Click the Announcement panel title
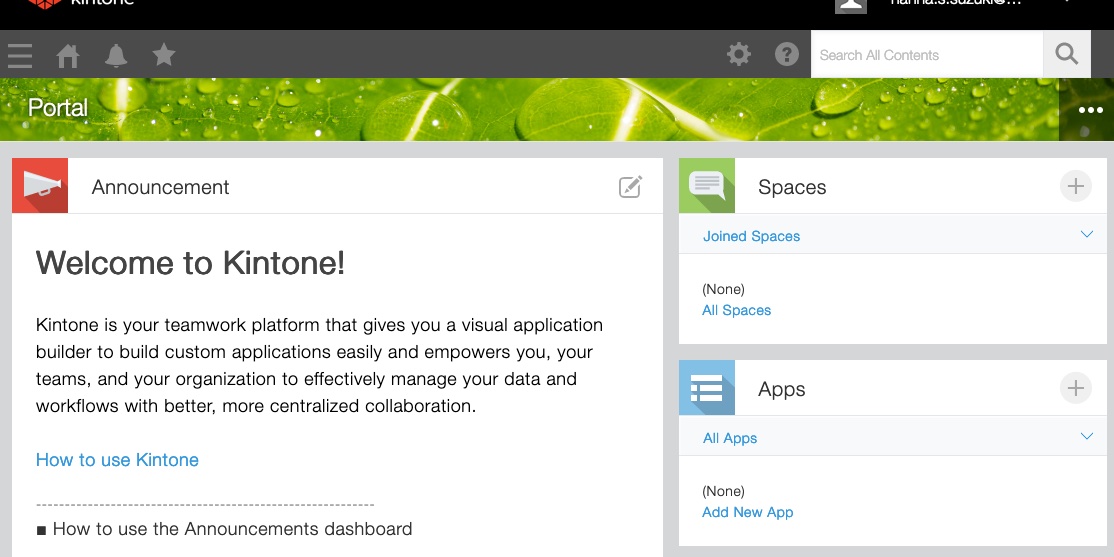The image size is (1114, 557). point(161,187)
